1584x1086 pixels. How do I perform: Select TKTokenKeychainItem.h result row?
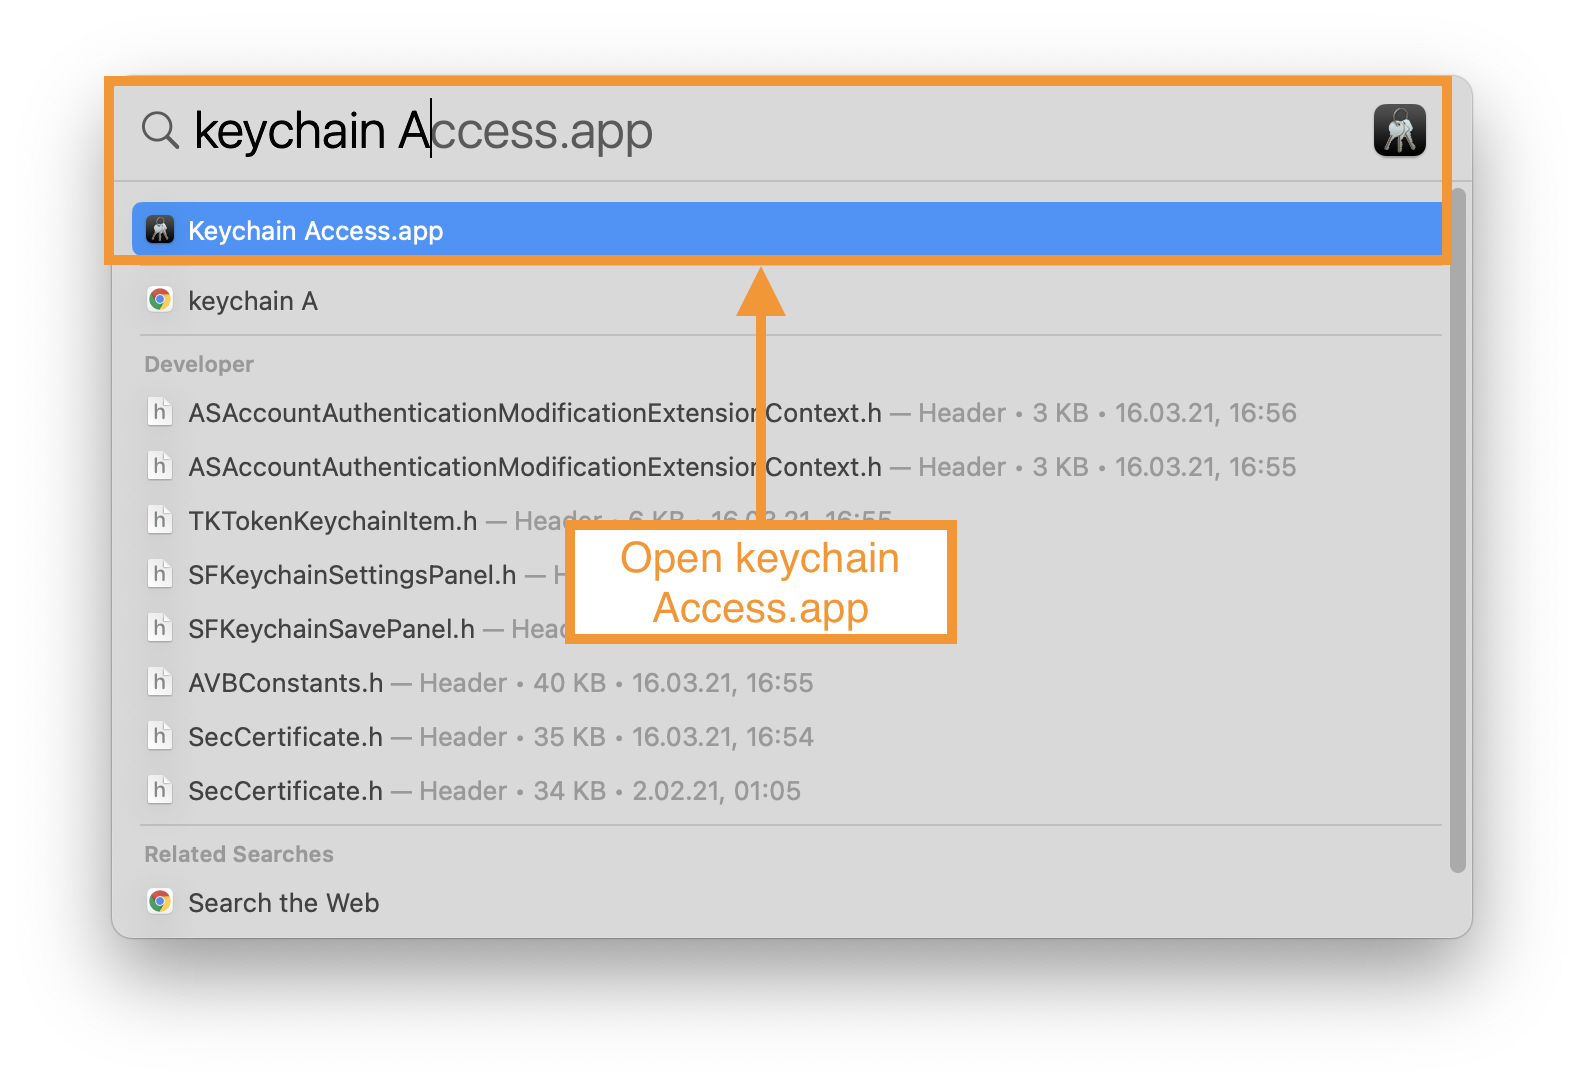coord(332,520)
